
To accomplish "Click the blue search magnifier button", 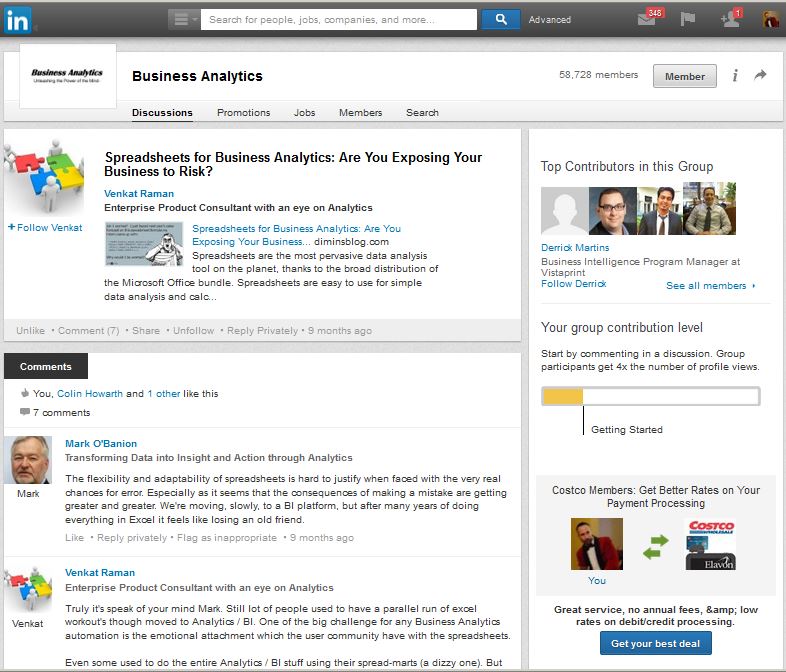I will tap(501, 19).
